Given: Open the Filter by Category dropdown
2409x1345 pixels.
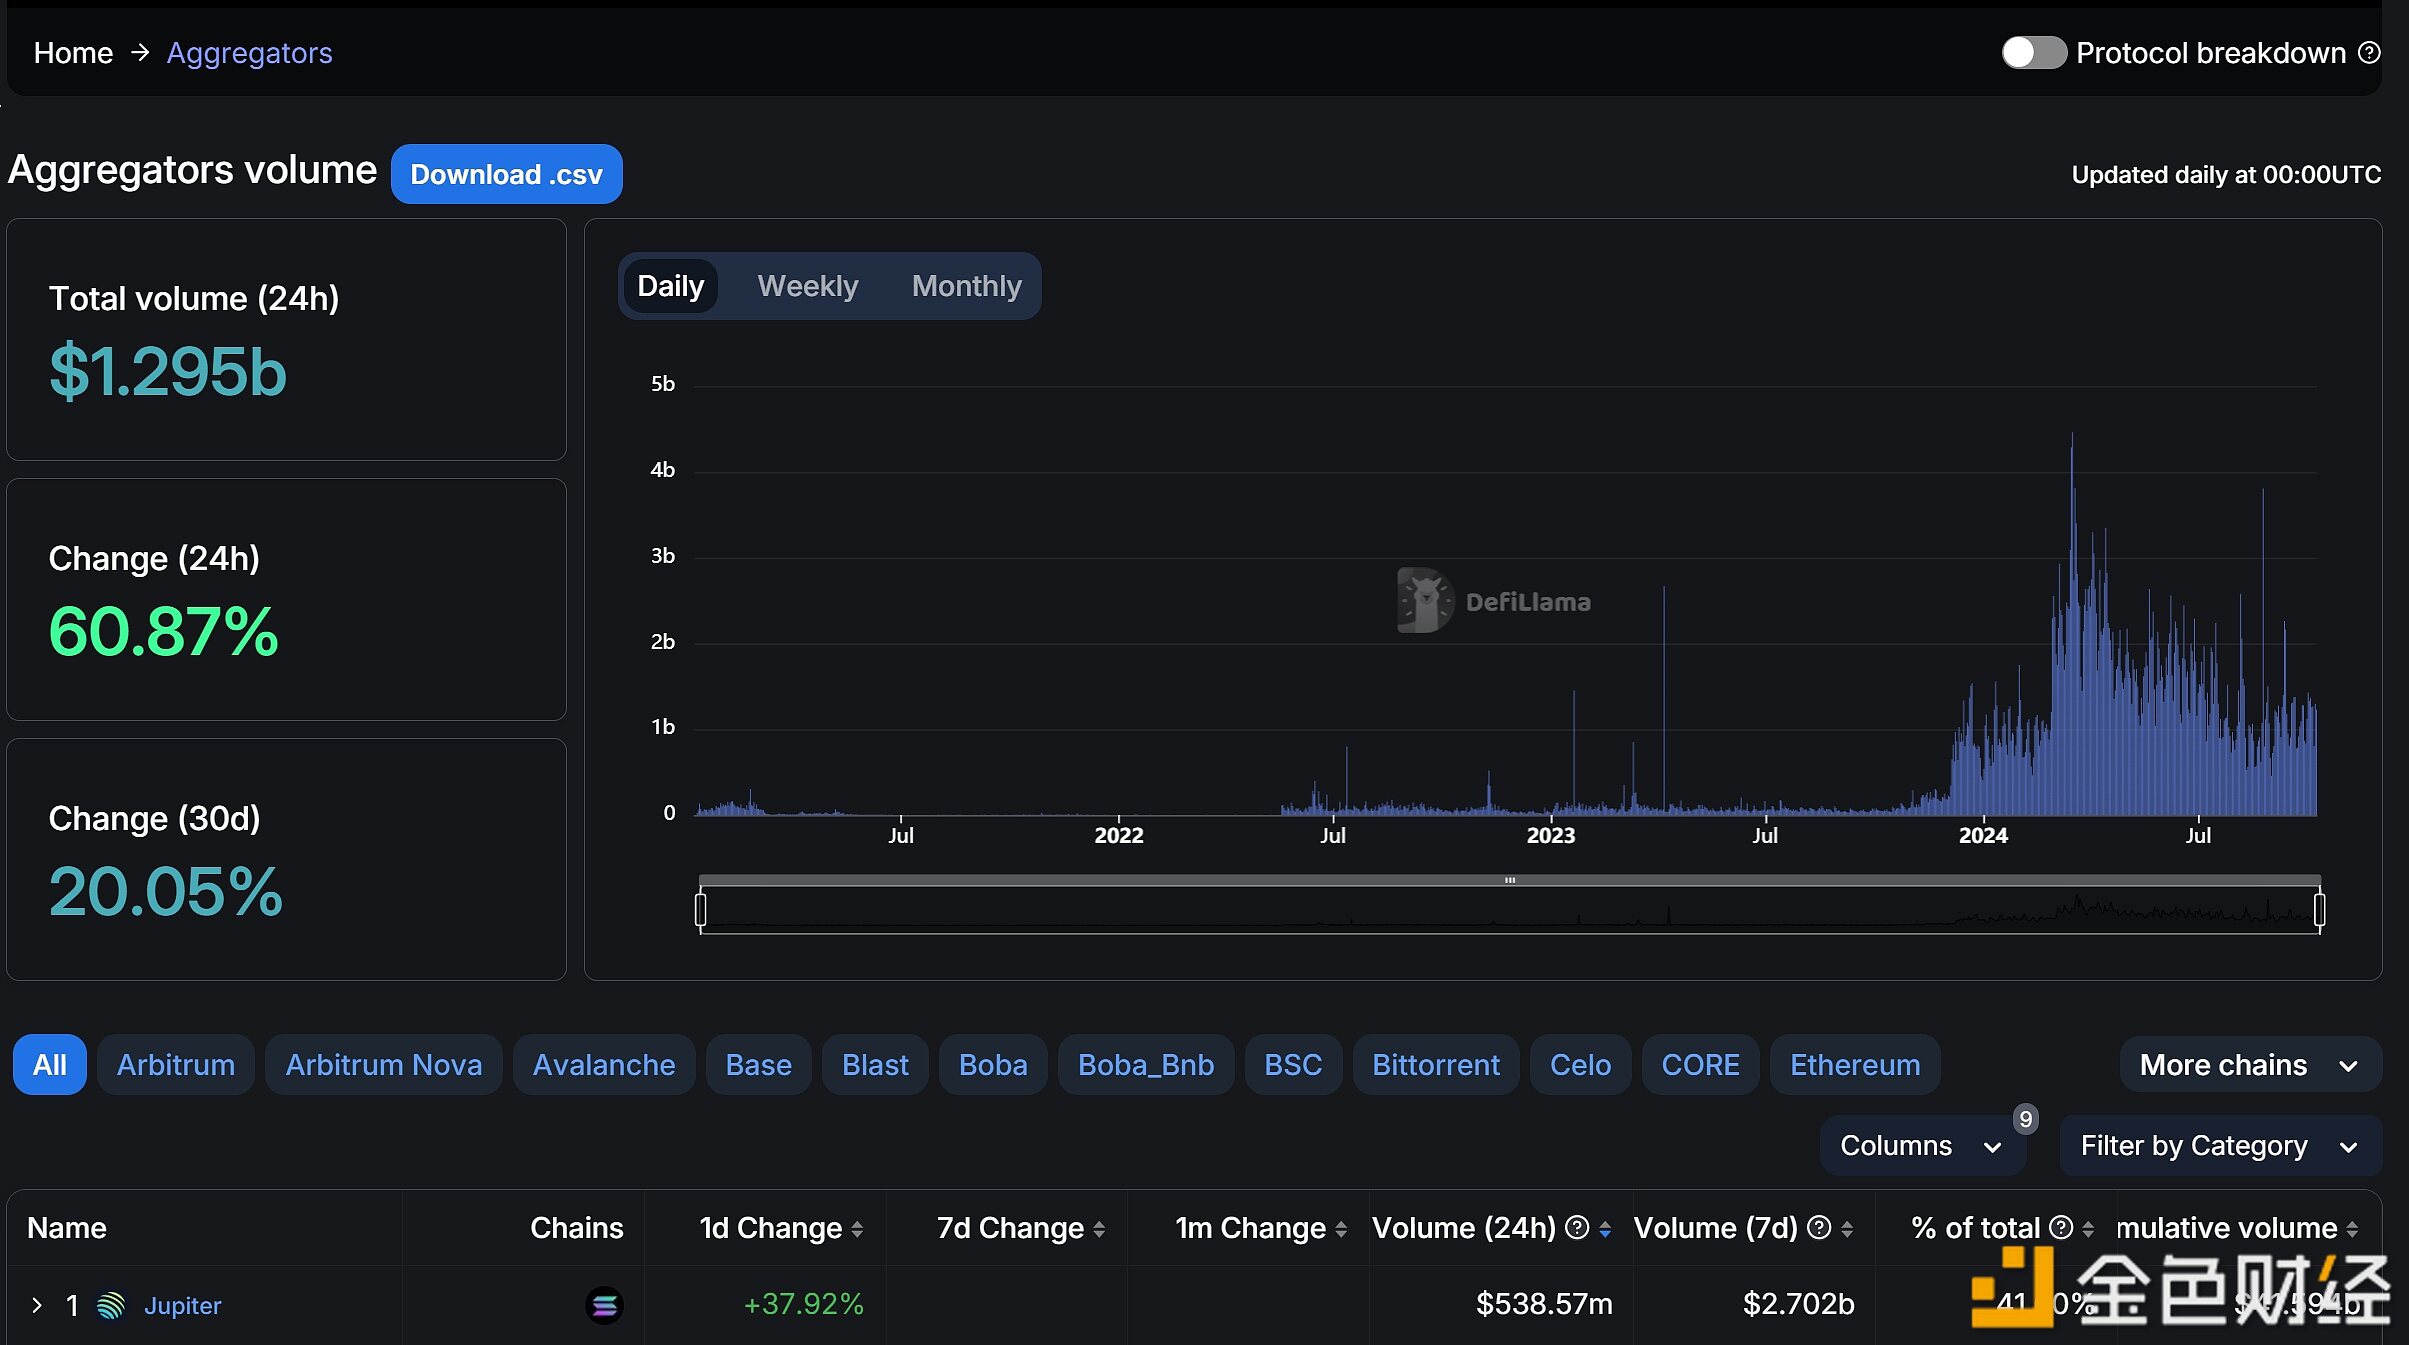Looking at the screenshot, I should [x=2220, y=1146].
